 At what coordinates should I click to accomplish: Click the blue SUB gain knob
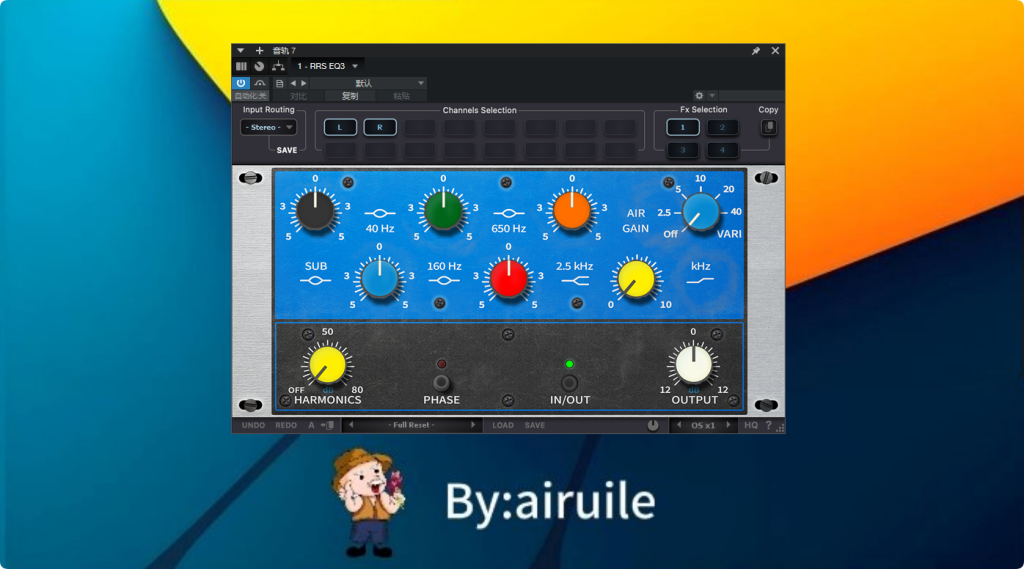click(379, 278)
